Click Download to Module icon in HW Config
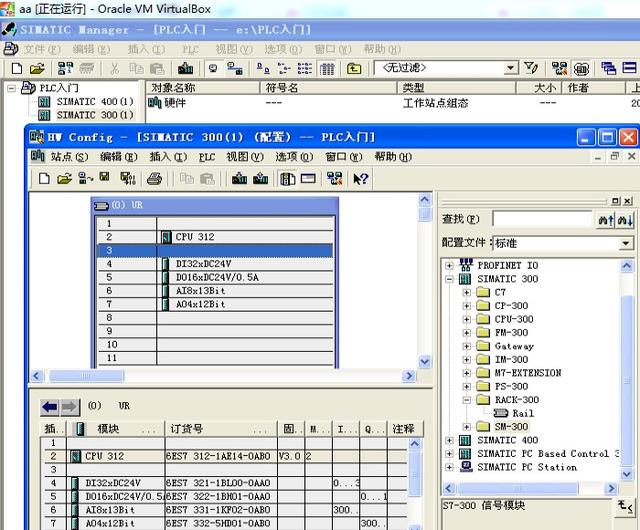 239,178
